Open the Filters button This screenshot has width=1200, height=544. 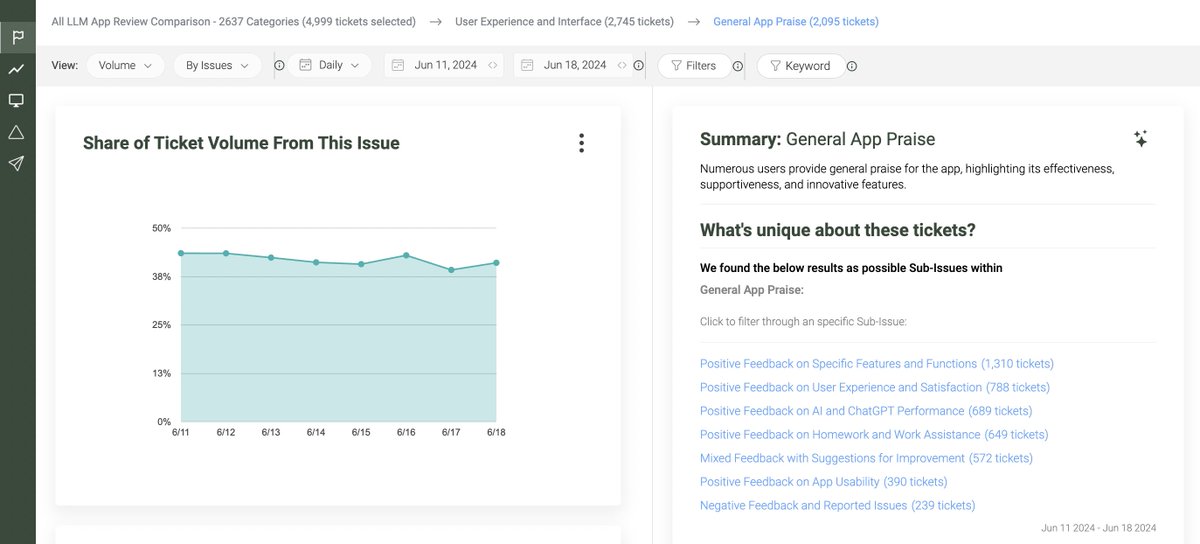point(693,65)
